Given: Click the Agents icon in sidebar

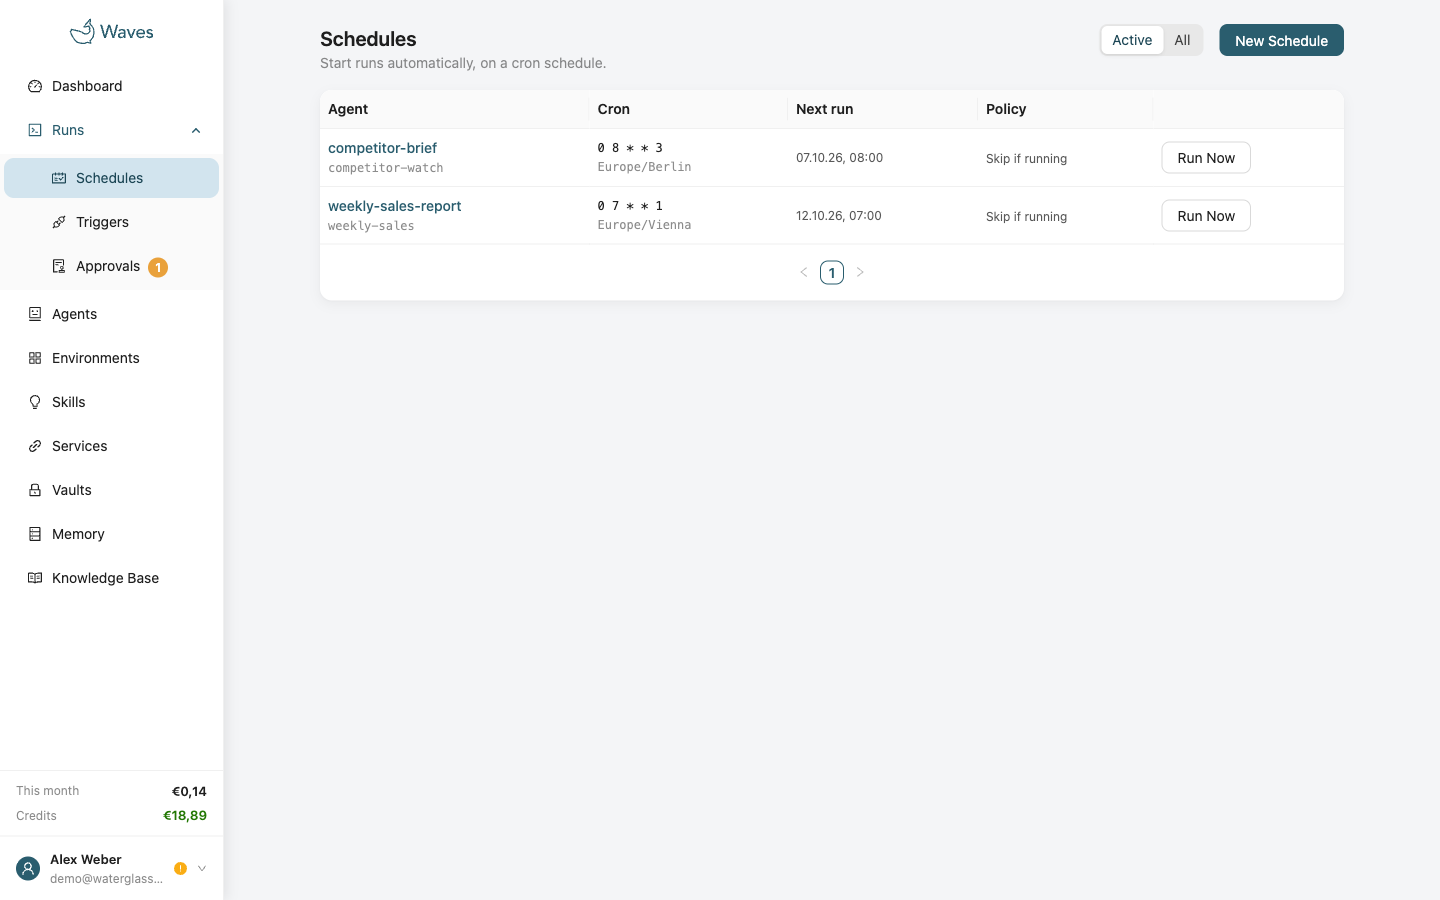Looking at the screenshot, I should [x=35, y=314].
